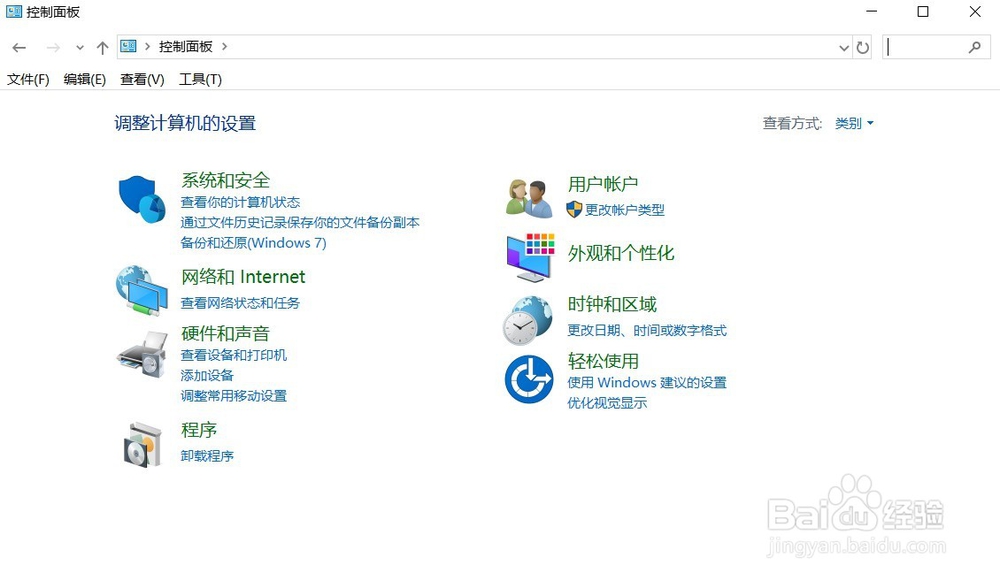
Task: Open 时钟和区域 using the clock icon
Action: 528,319
